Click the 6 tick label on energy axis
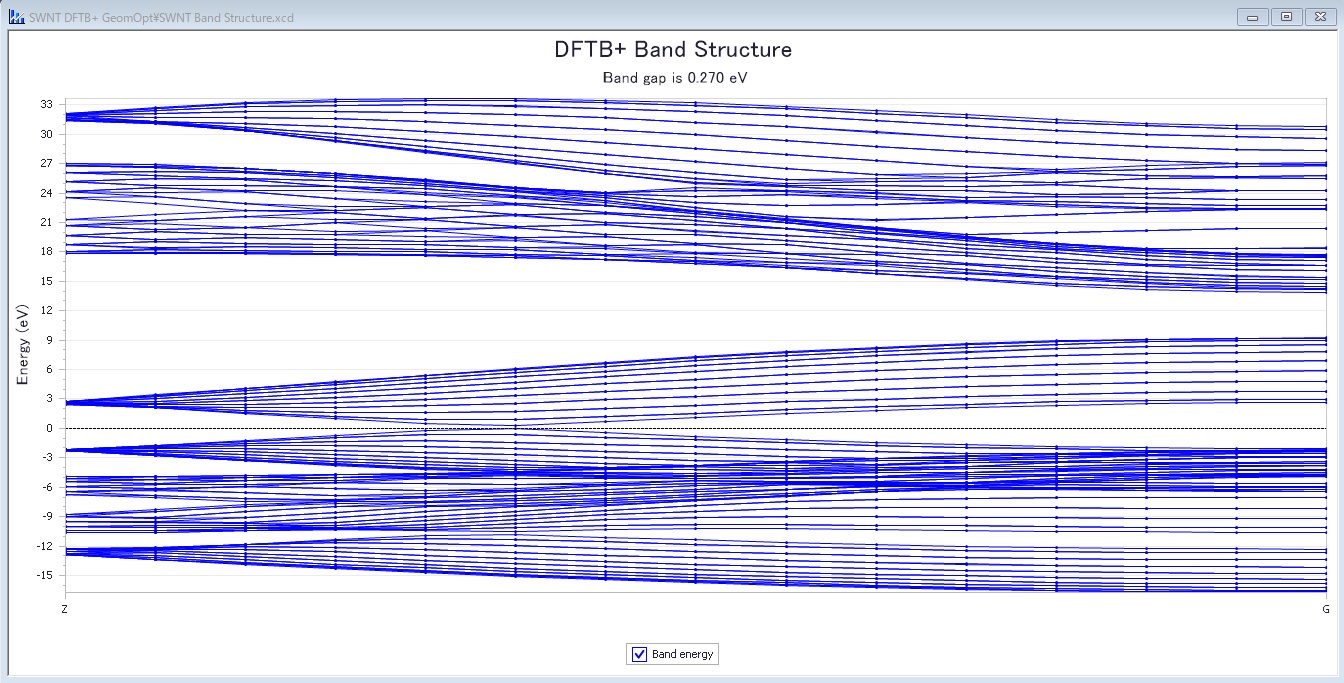The width and height of the screenshot is (1344, 683). pyautogui.click(x=49, y=369)
